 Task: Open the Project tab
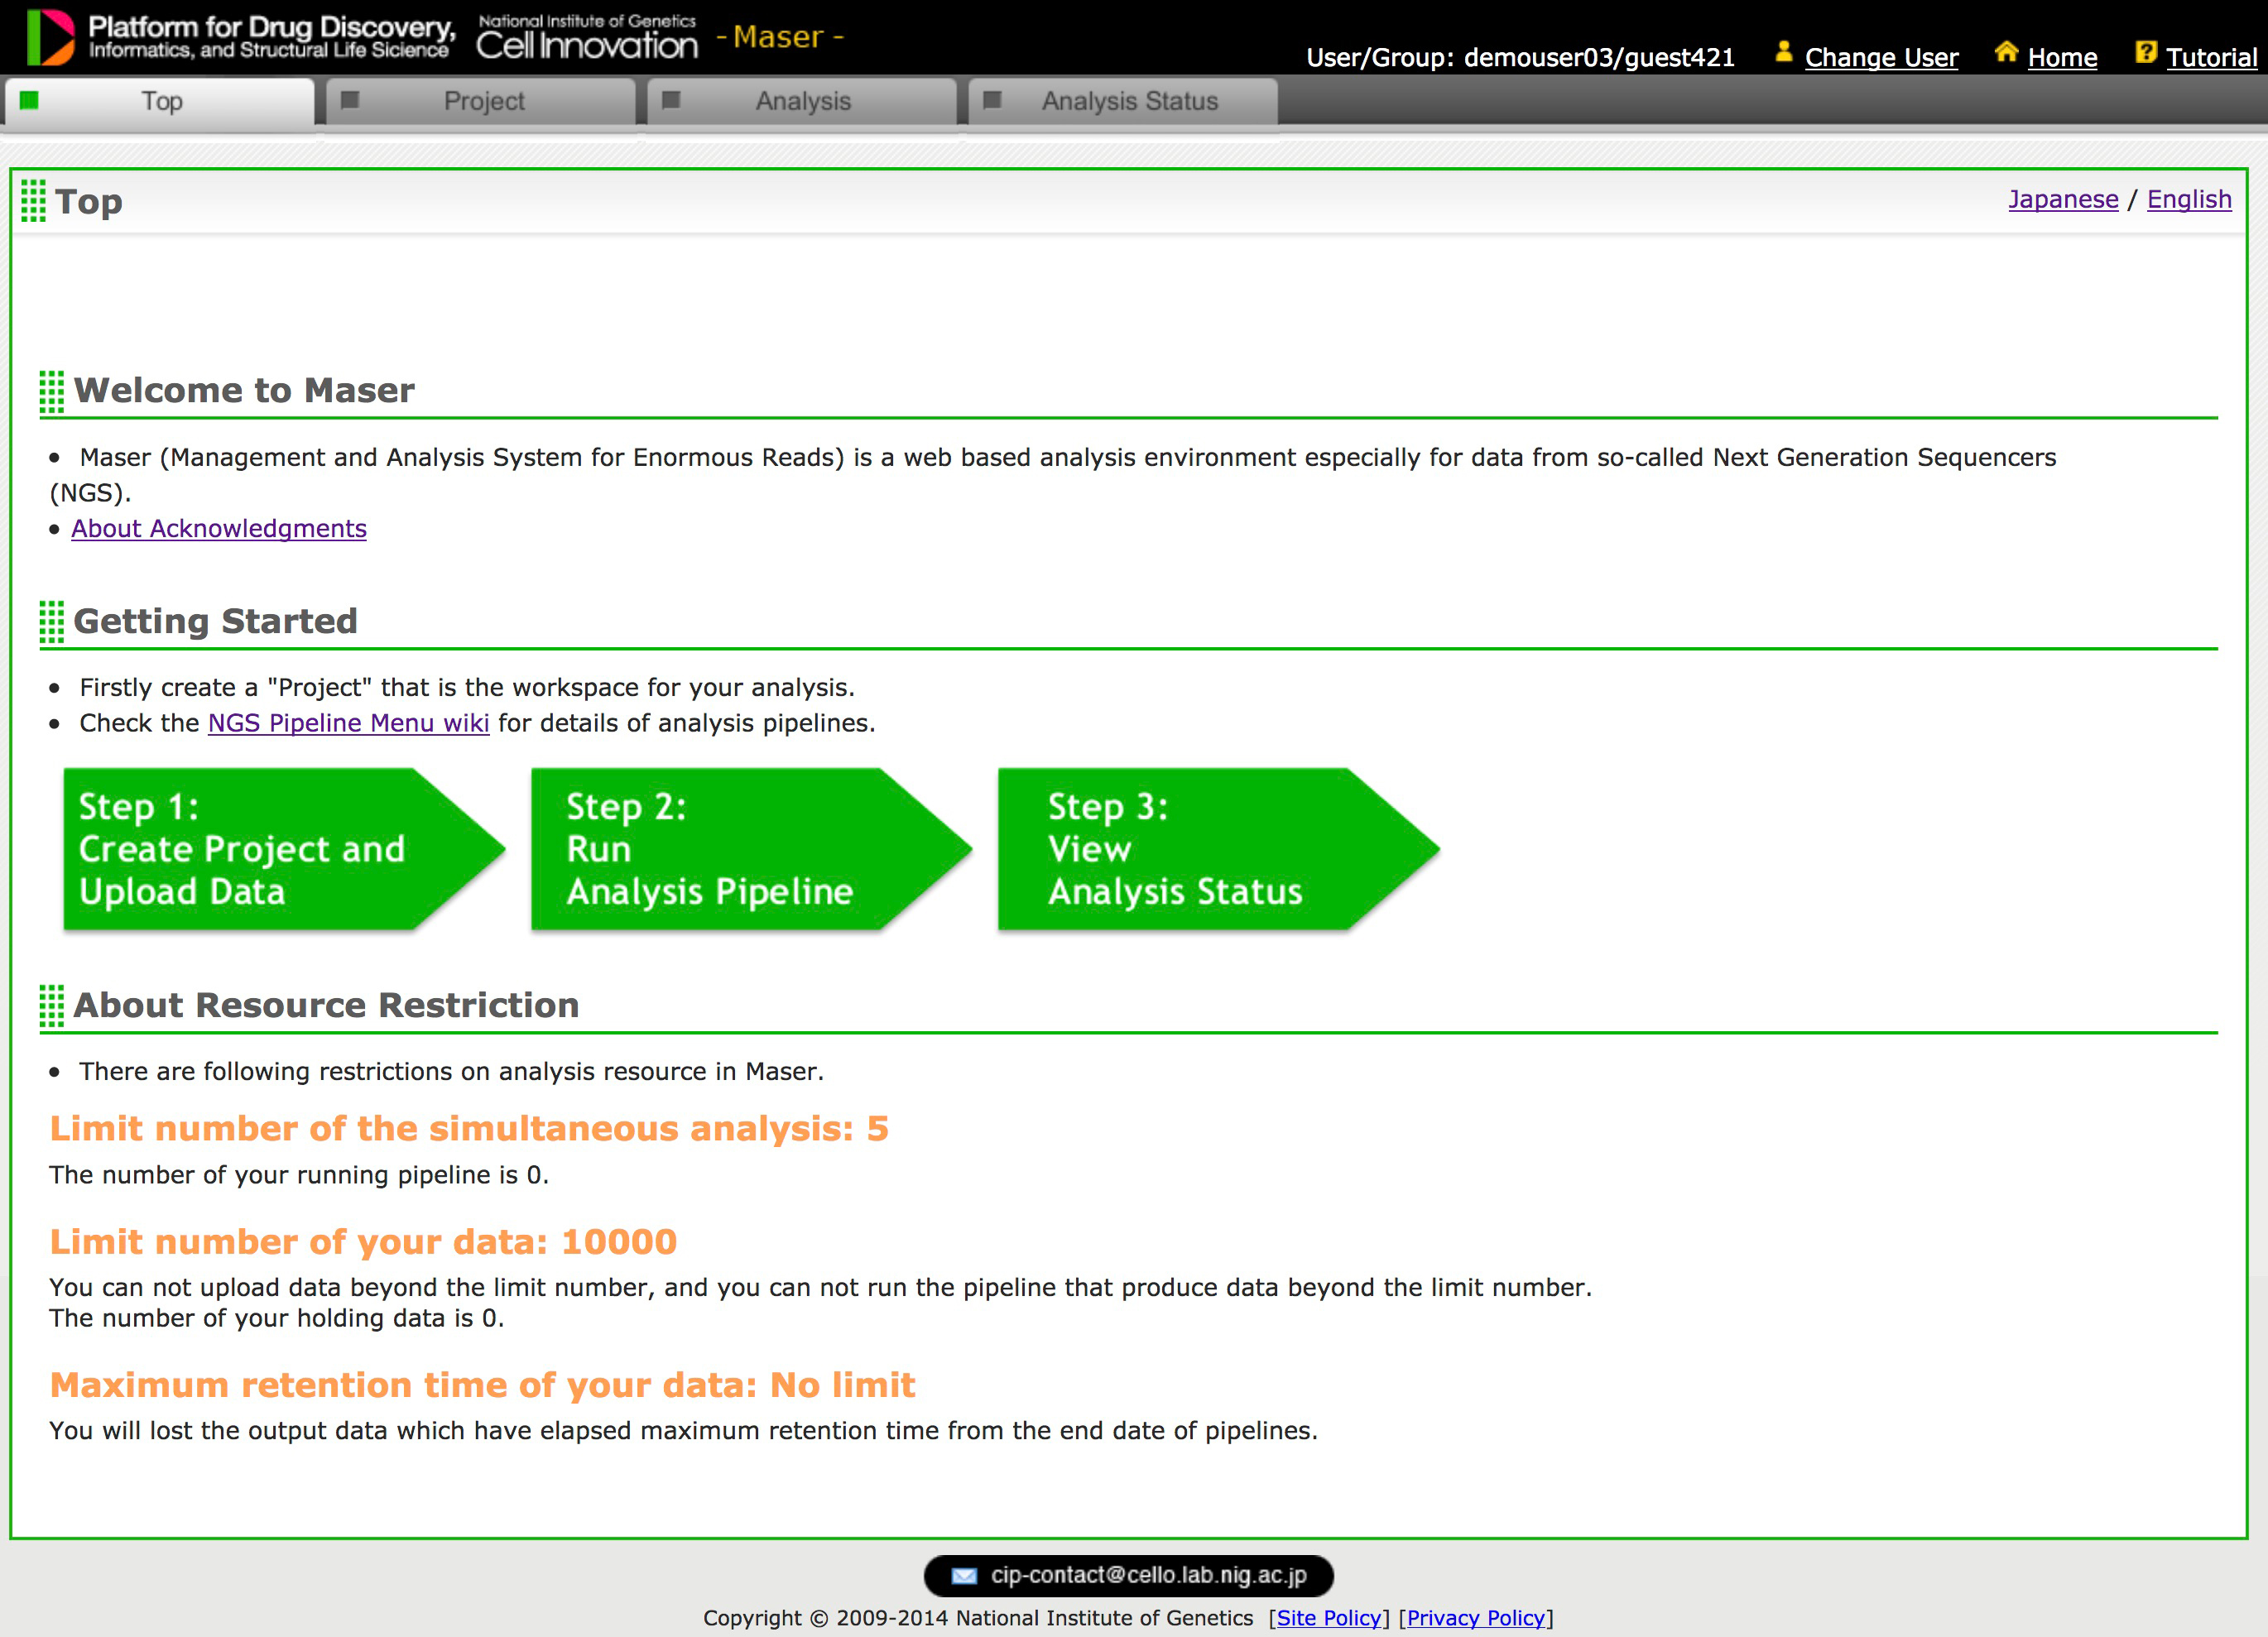point(483,101)
